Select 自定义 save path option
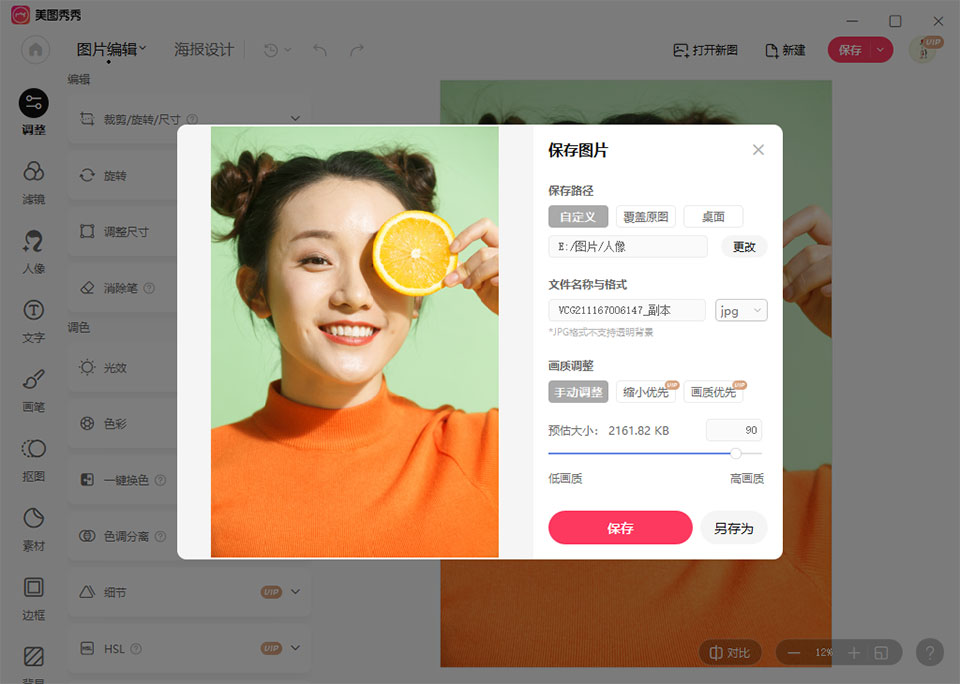 [578, 216]
